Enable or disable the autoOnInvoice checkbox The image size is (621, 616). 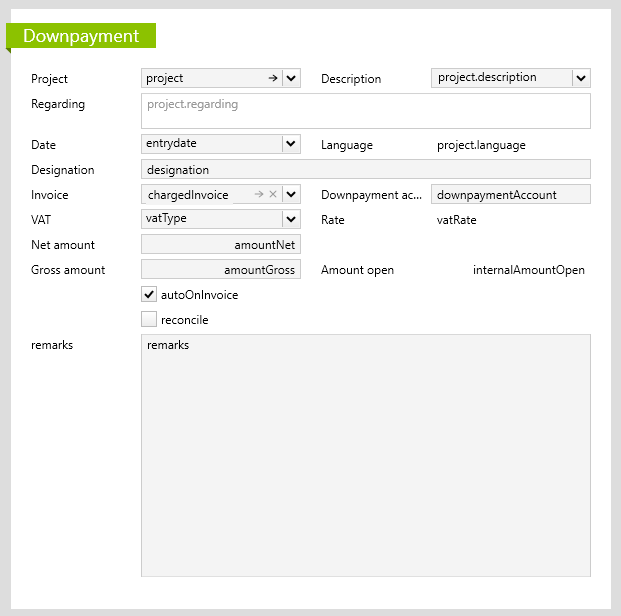coord(149,295)
